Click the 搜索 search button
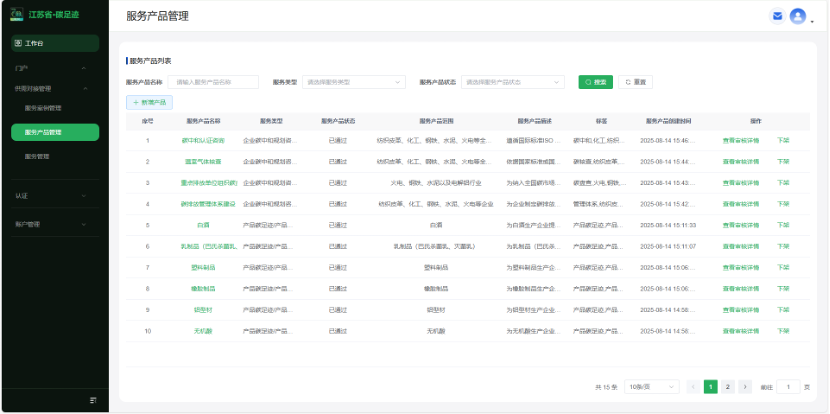 tap(595, 82)
